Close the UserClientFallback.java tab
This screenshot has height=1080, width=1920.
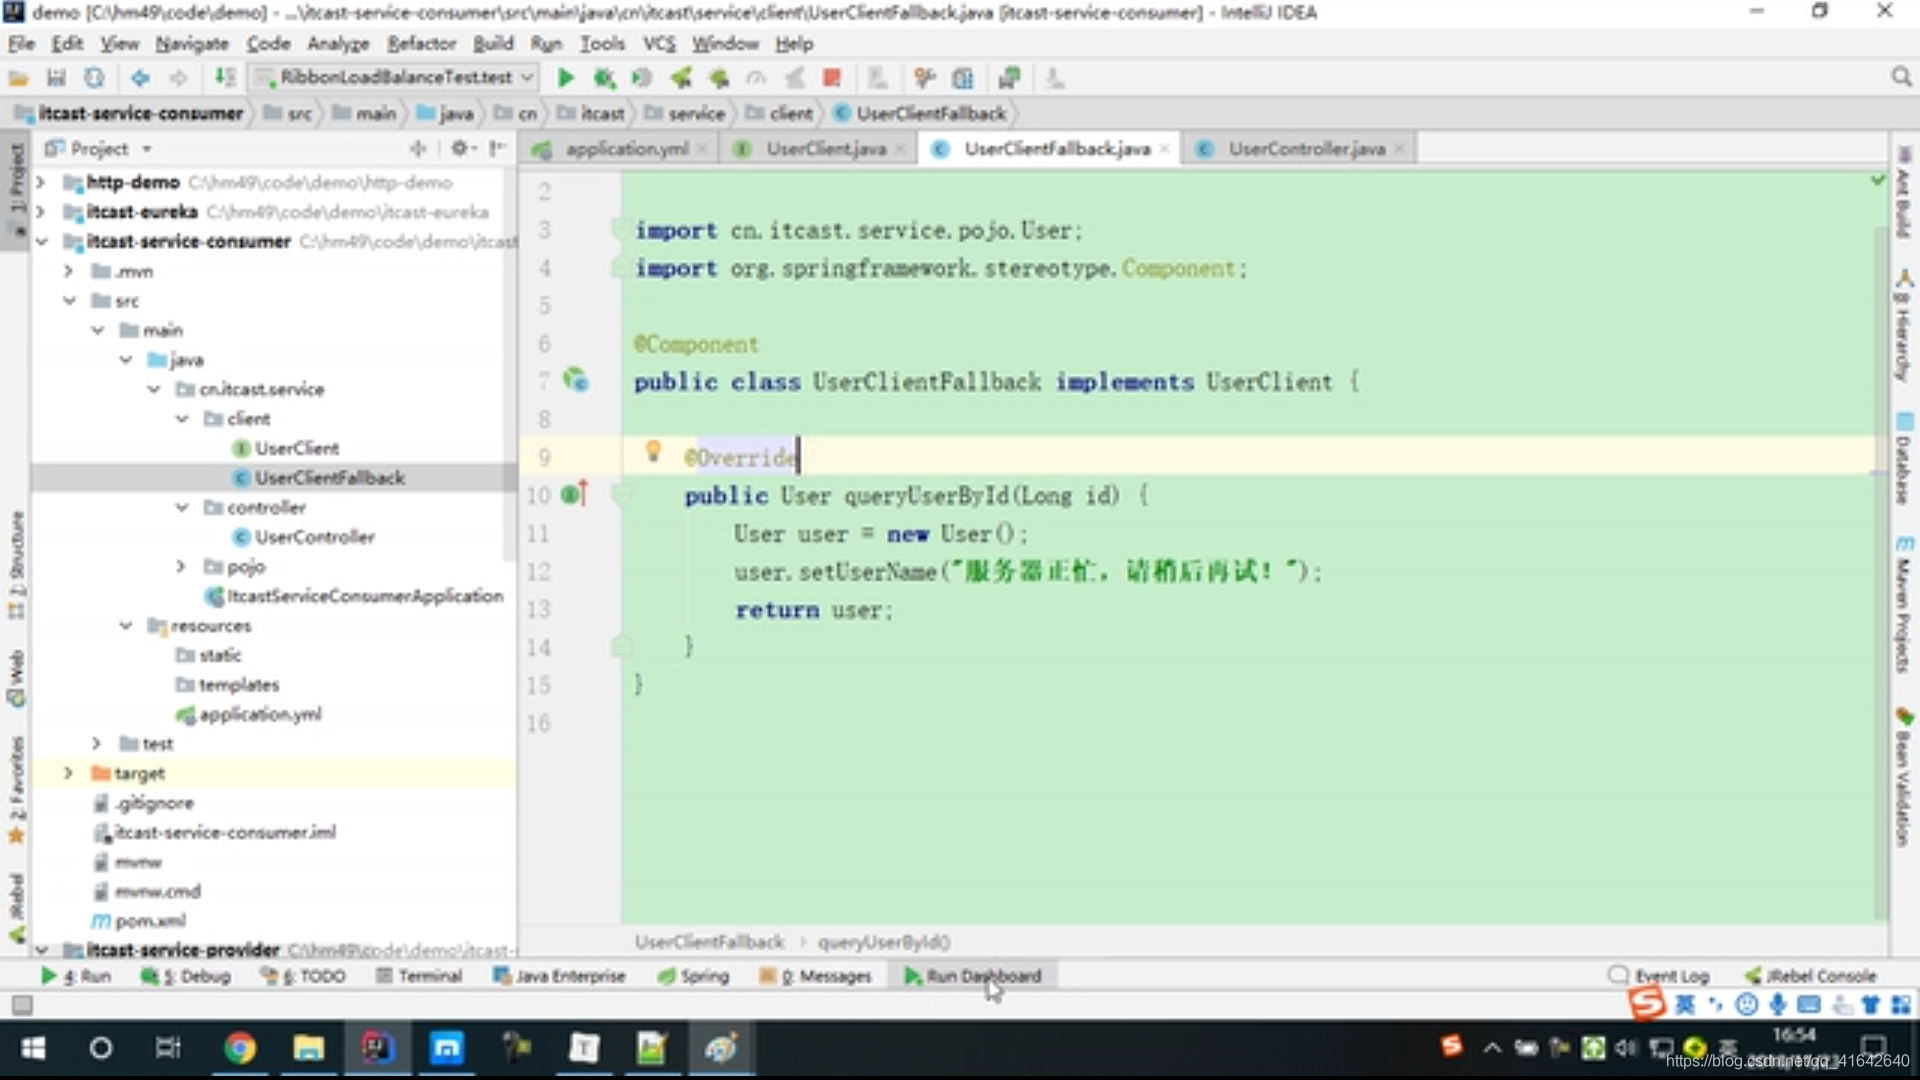click(x=1164, y=149)
